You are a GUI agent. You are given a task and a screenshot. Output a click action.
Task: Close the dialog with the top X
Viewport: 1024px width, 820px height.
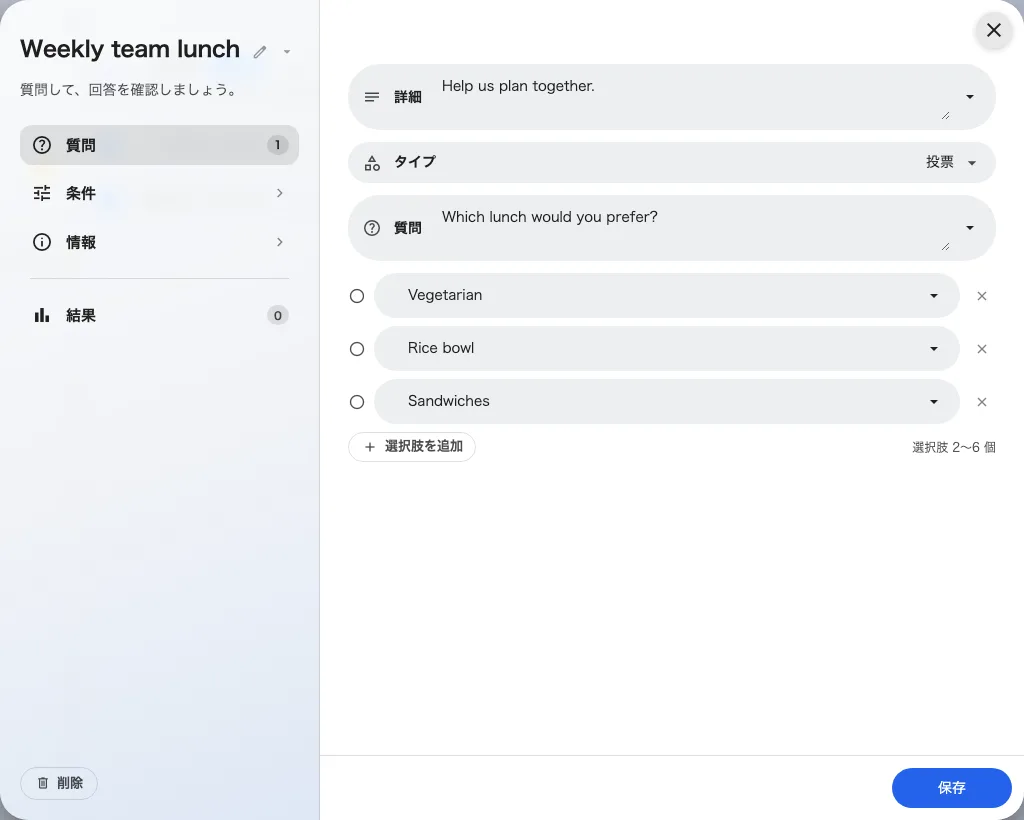(x=993, y=30)
